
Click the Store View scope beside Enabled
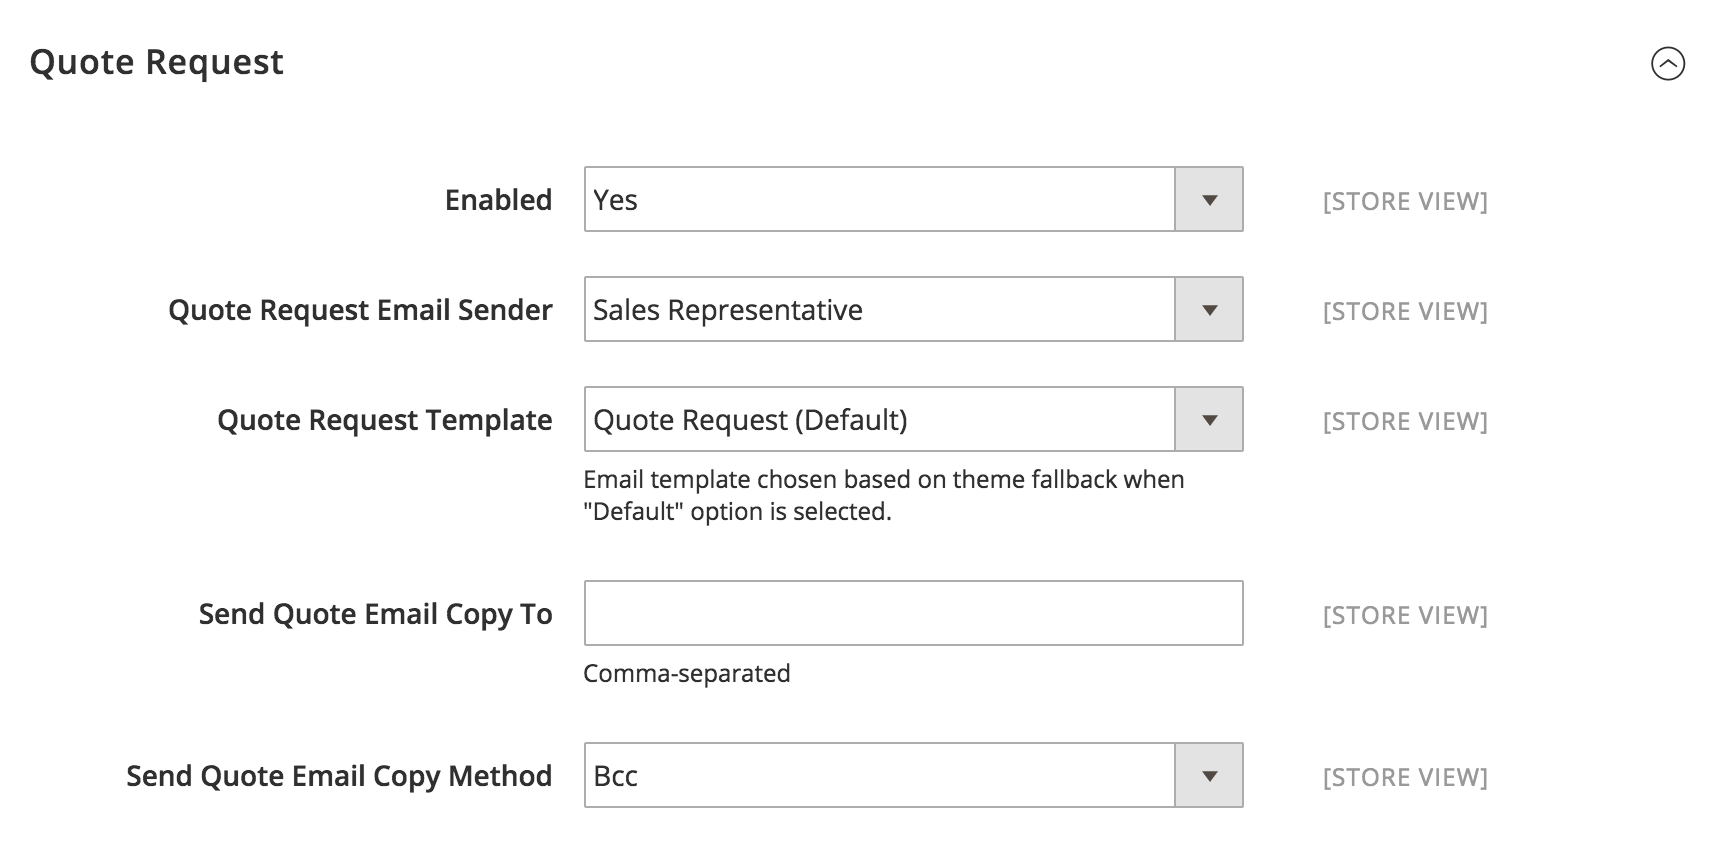pyautogui.click(x=1404, y=201)
